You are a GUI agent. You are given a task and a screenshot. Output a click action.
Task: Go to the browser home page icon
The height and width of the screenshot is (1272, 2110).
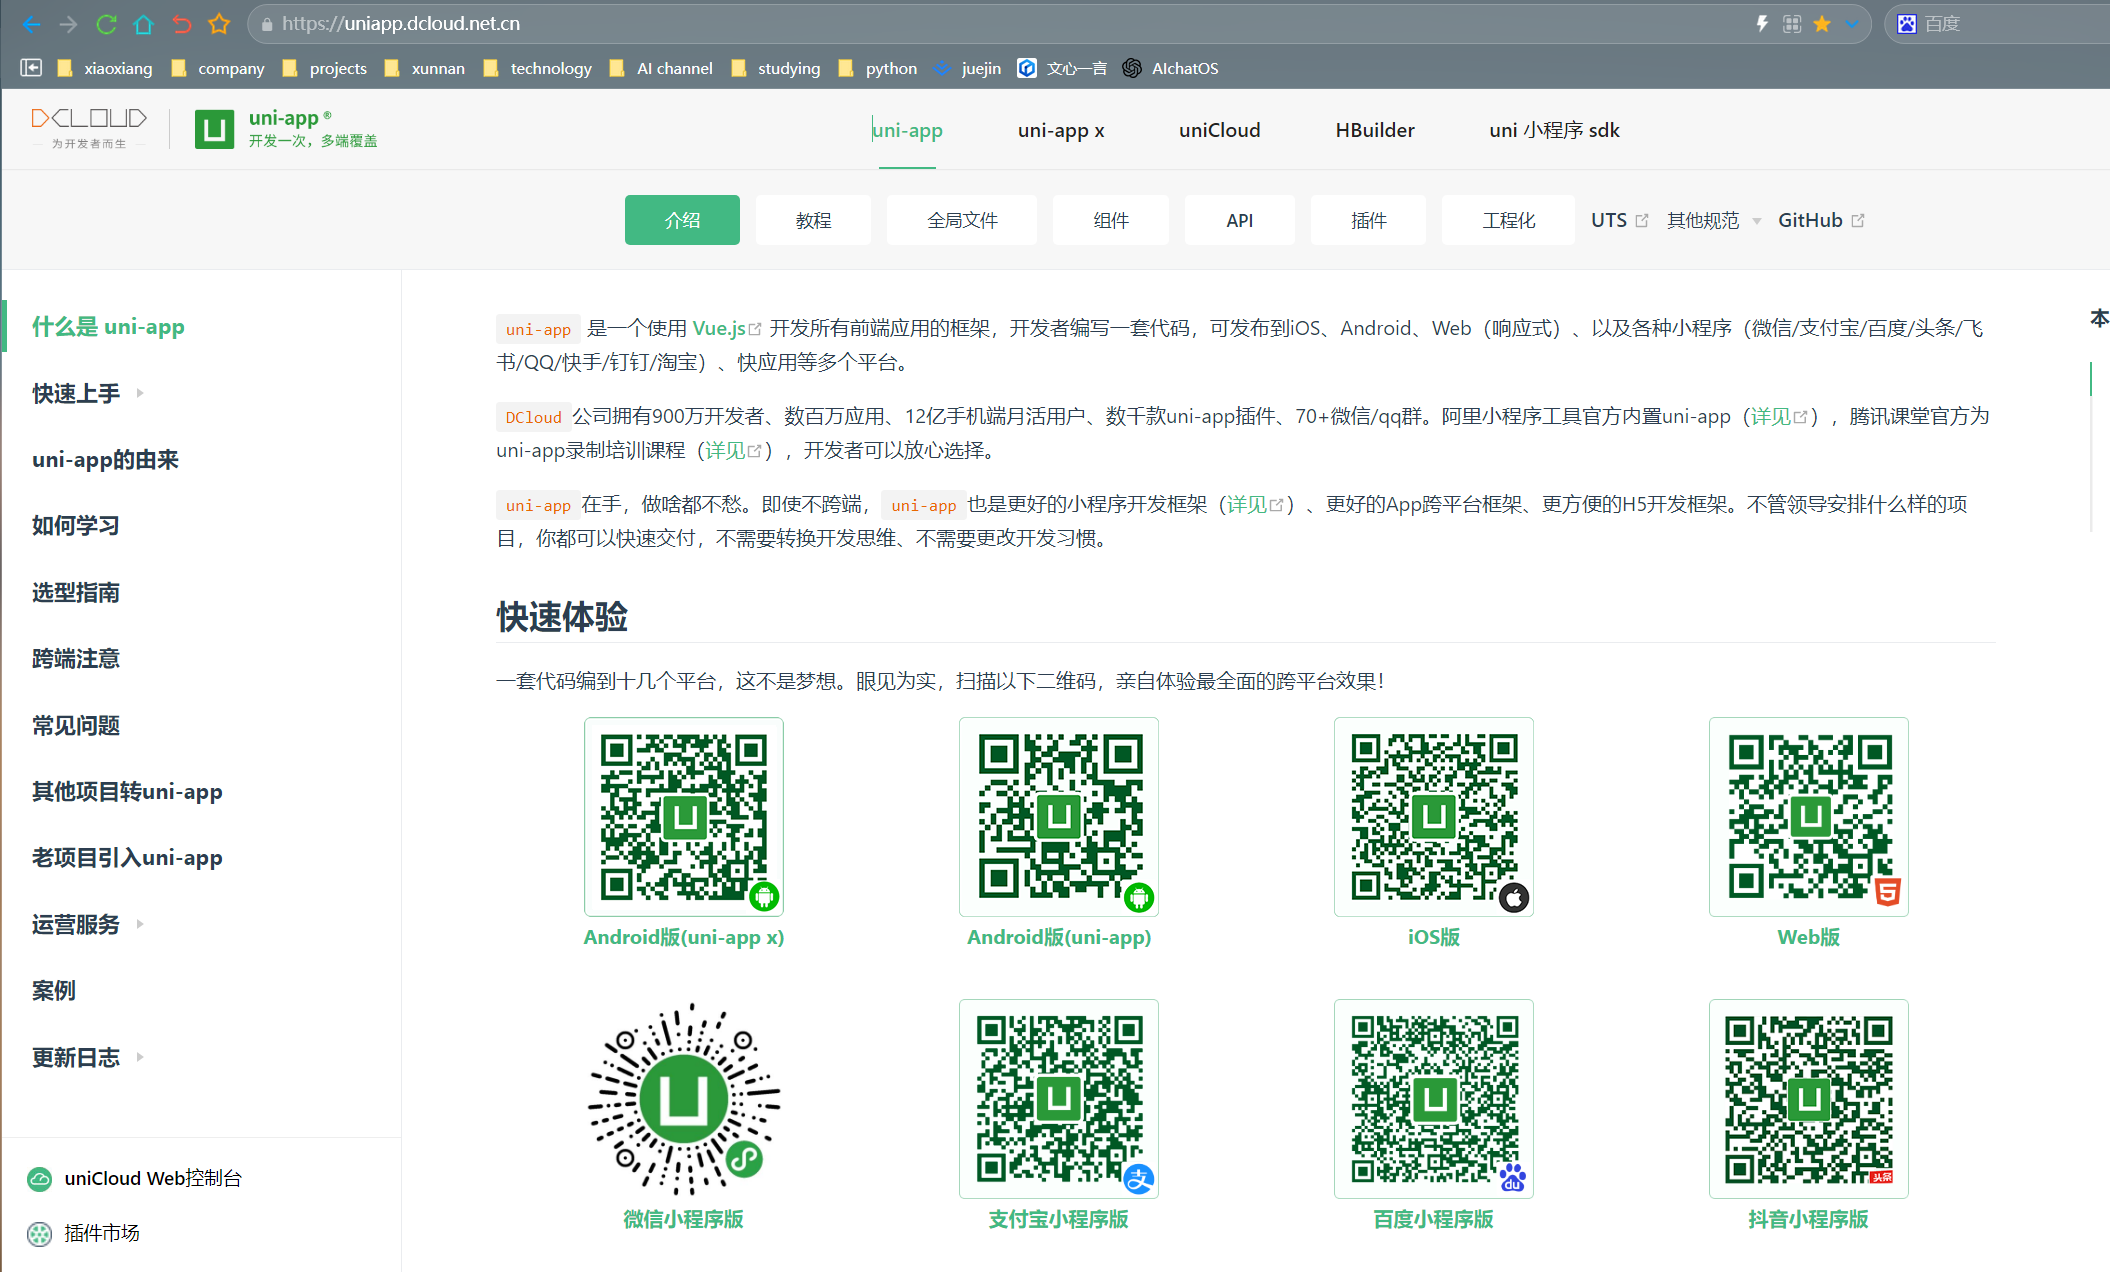click(143, 24)
